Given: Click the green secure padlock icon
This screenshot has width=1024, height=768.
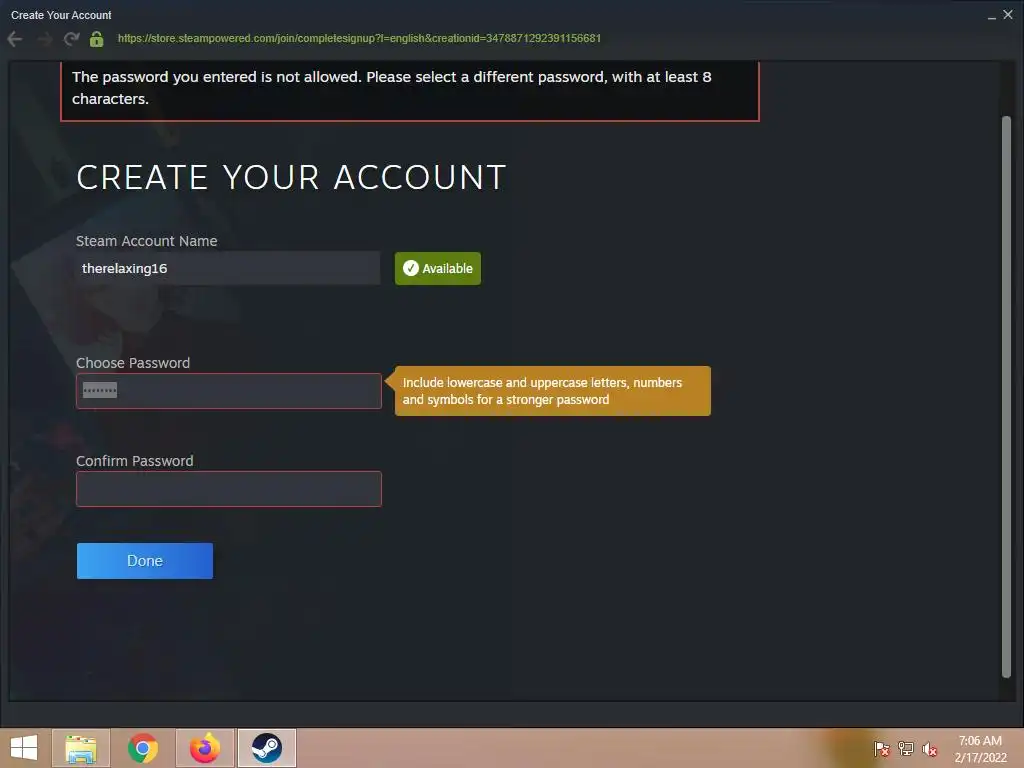Looking at the screenshot, I should click(x=97, y=39).
